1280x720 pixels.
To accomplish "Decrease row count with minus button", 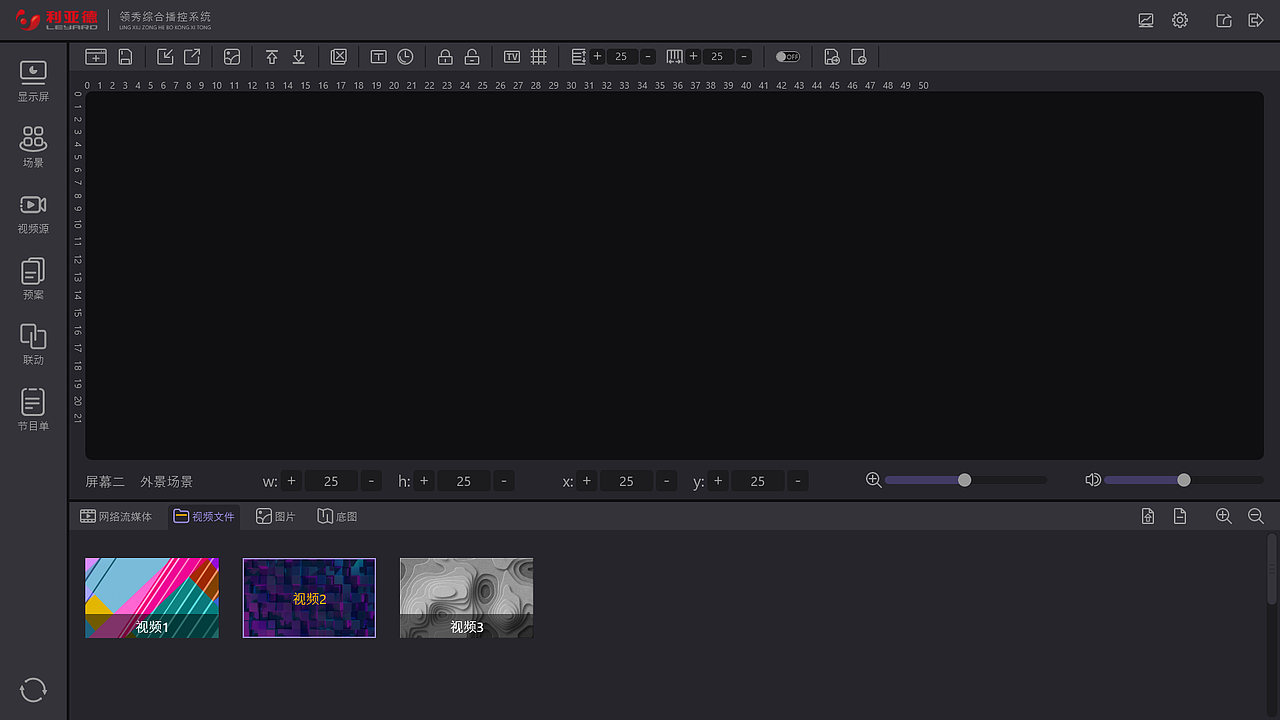I will (x=648, y=57).
